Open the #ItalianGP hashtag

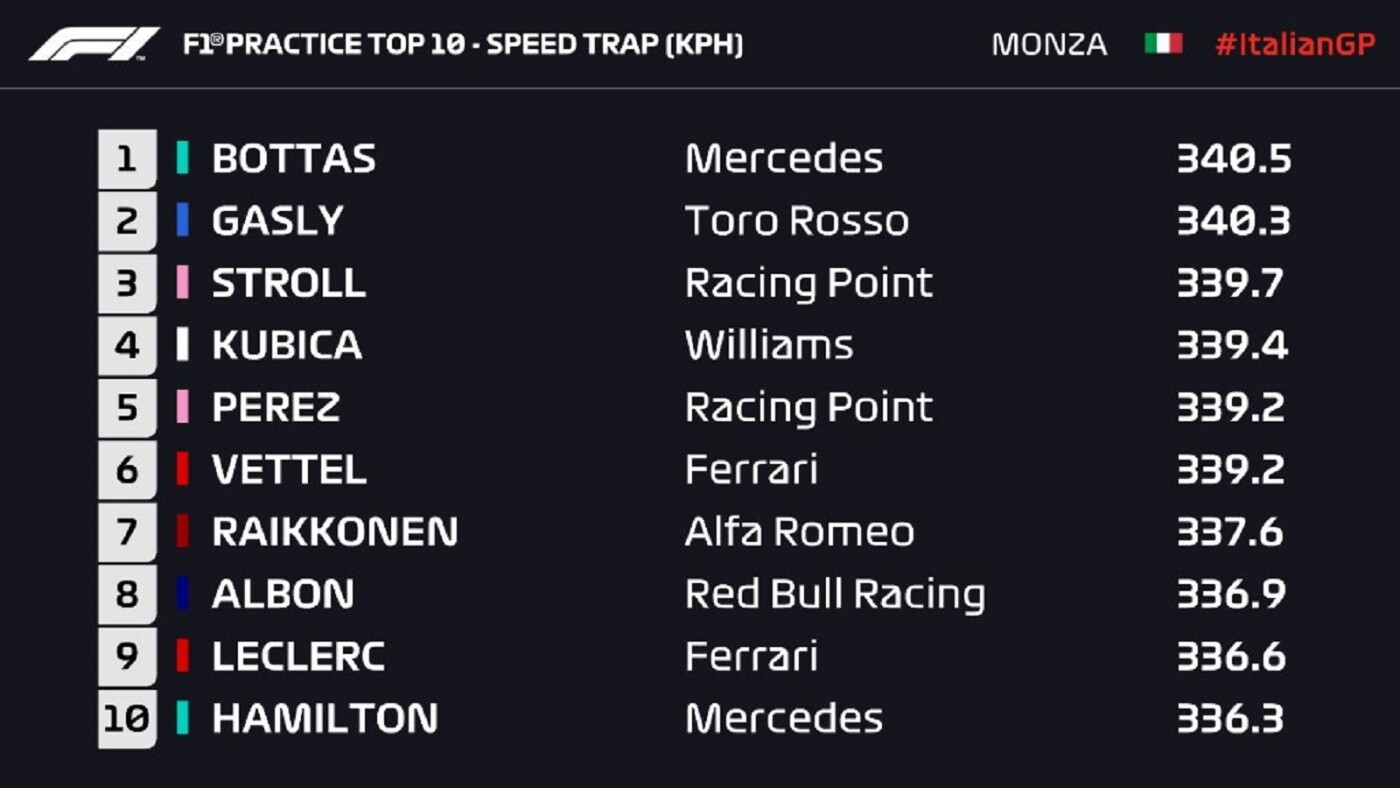1295,45
